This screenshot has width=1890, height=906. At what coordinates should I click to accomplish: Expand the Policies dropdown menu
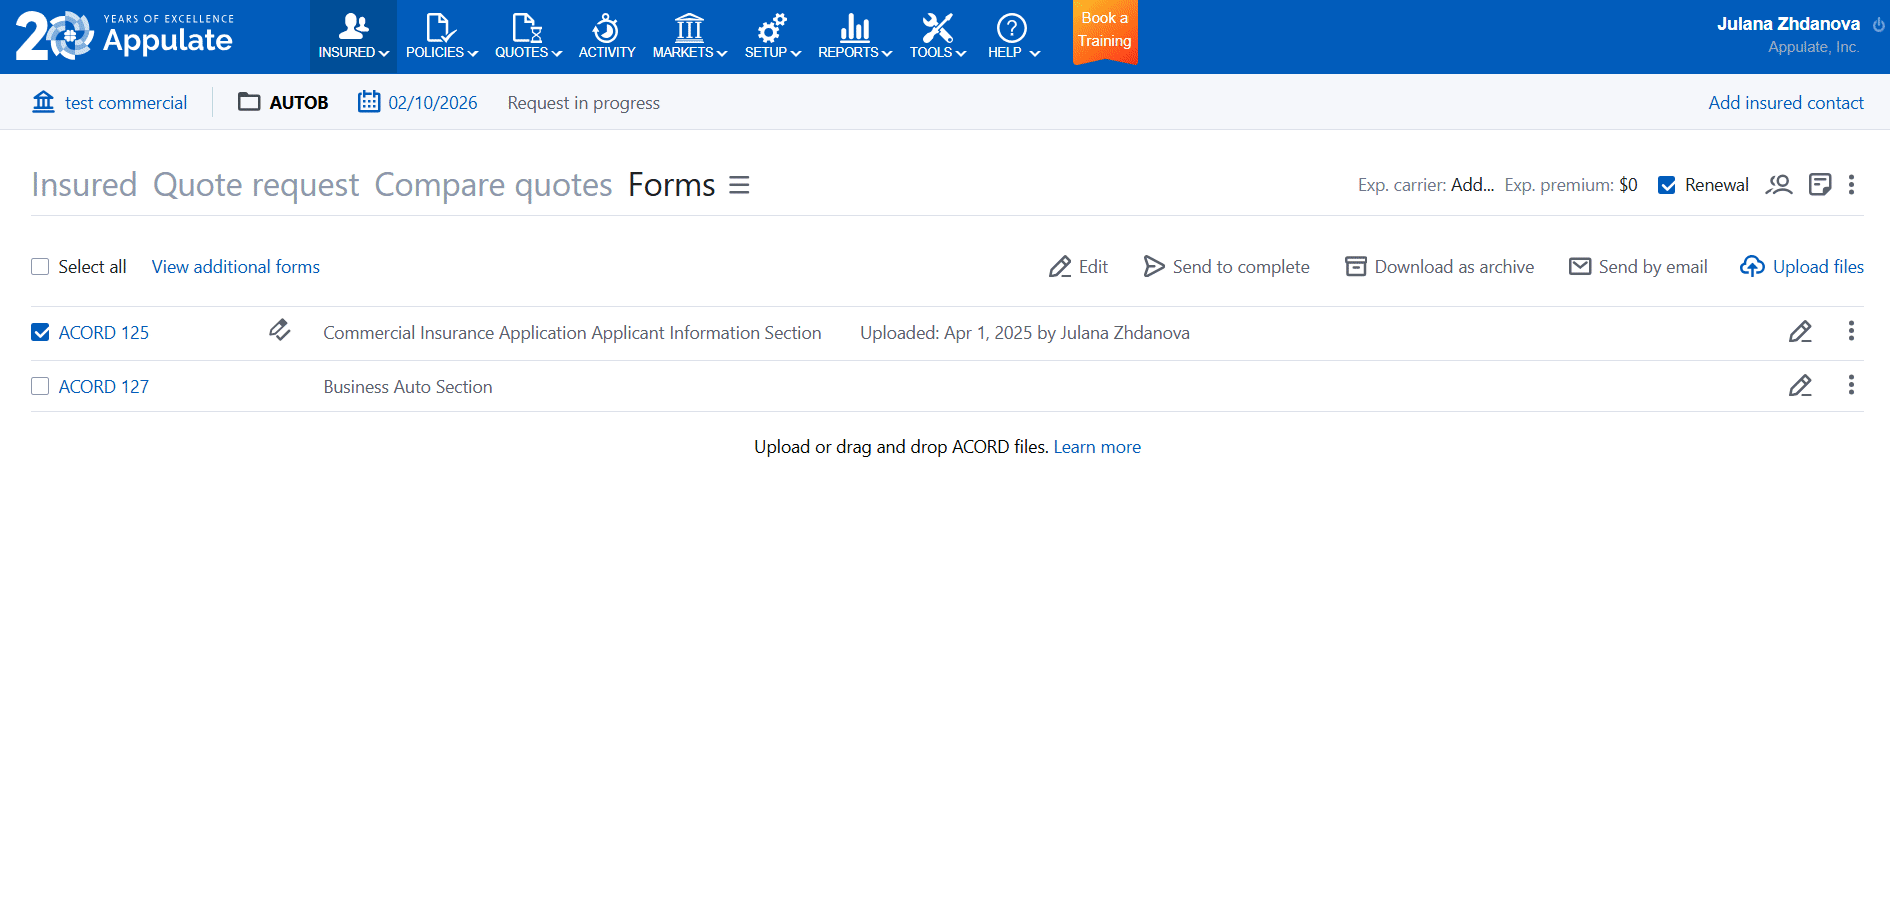pos(441,36)
